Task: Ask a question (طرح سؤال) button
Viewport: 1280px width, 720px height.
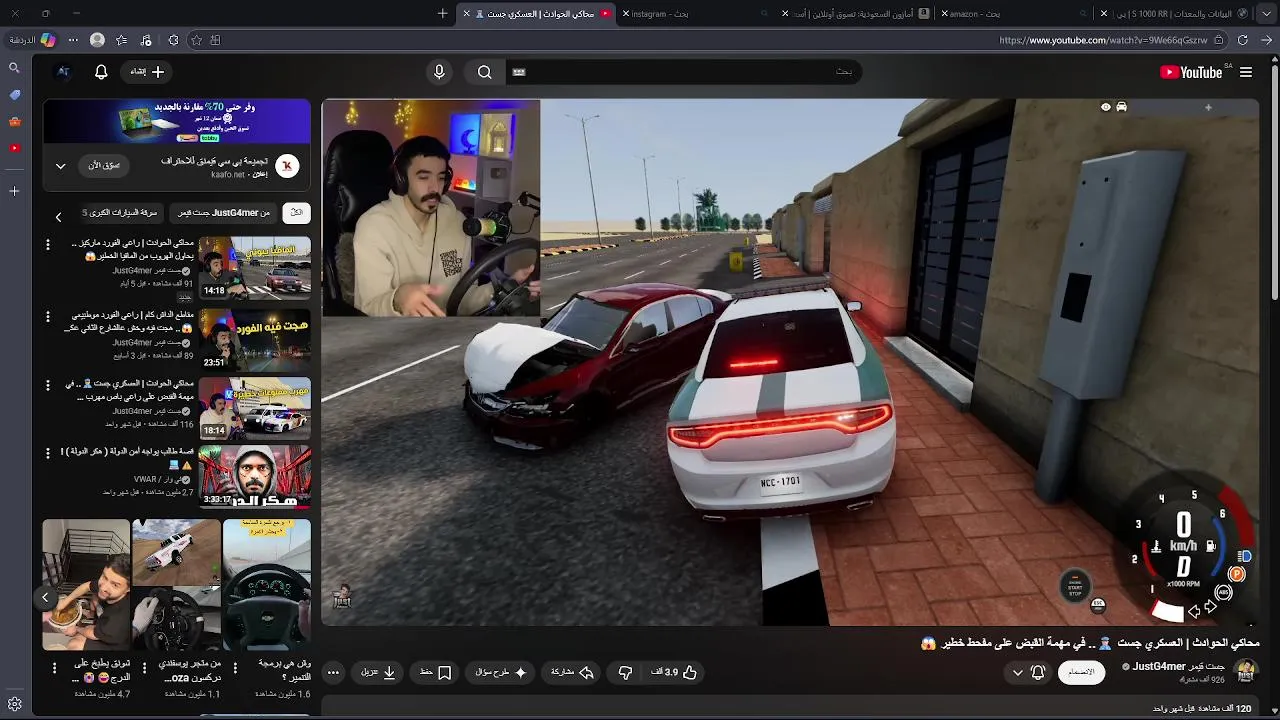Action: (501, 673)
